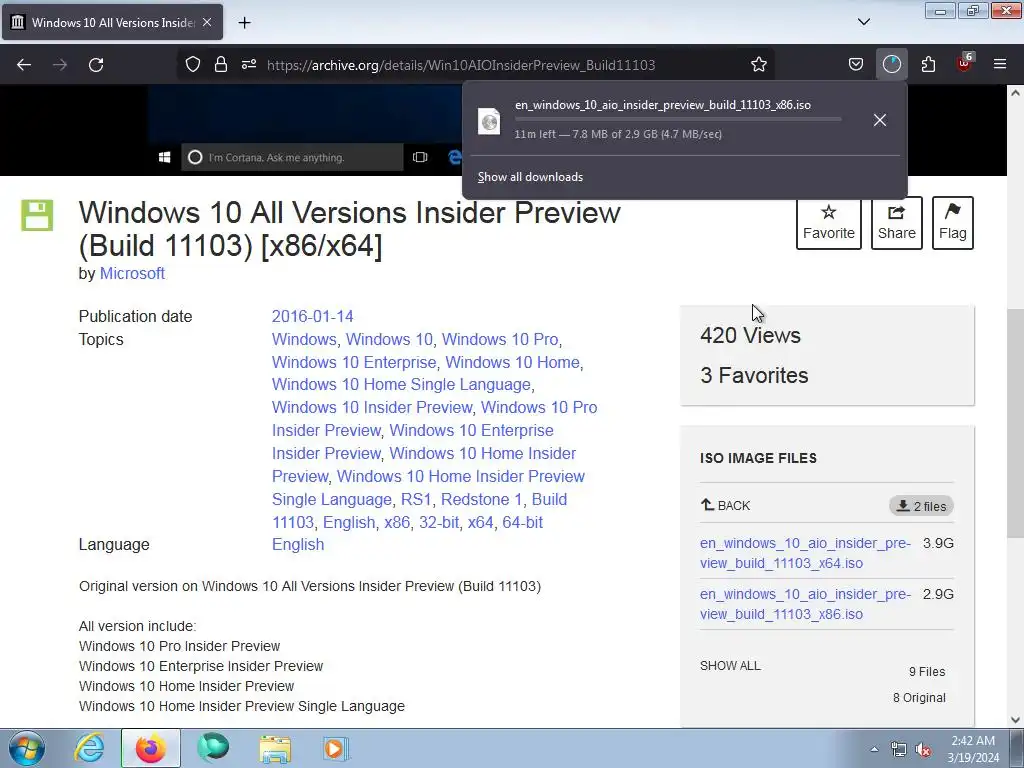Click the scrollbar down arrow
Image resolution: width=1024 pixels, height=768 pixels.
point(1015,720)
